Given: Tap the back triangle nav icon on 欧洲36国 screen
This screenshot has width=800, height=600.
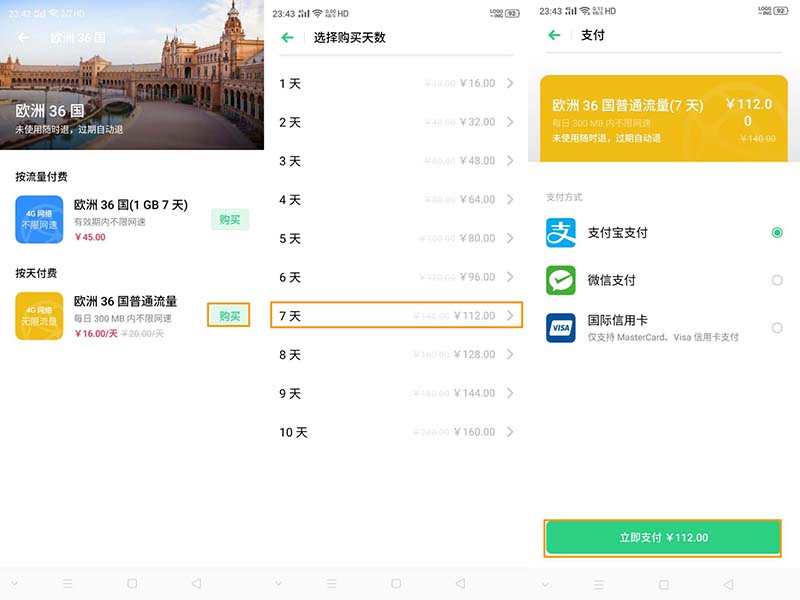Looking at the screenshot, I should pyautogui.click(x=196, y=583).
